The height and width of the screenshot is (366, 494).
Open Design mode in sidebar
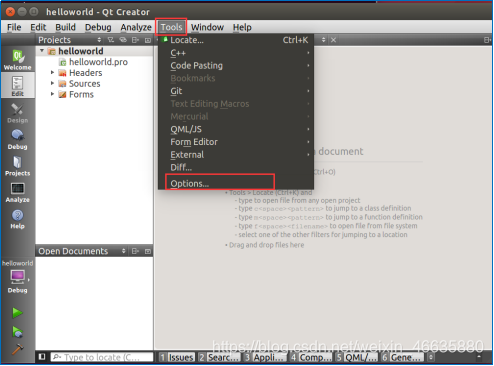pyautogui.click(x=17, y=113)
